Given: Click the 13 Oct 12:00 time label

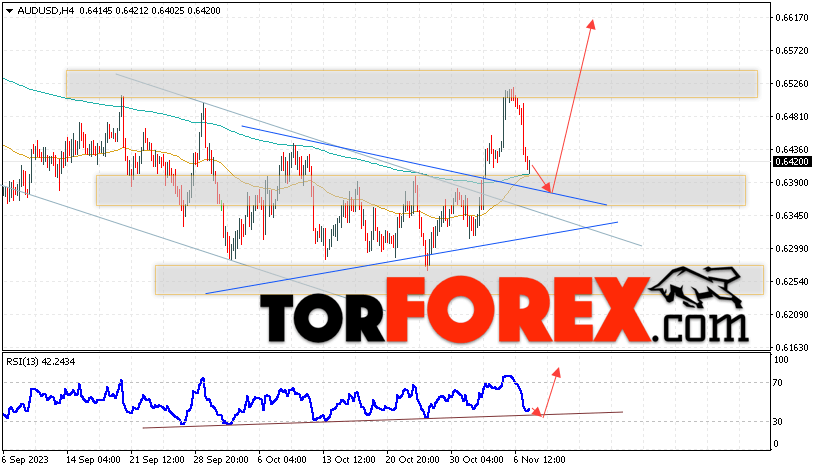Looking at the screenshot, I should (x=349, y=460).
